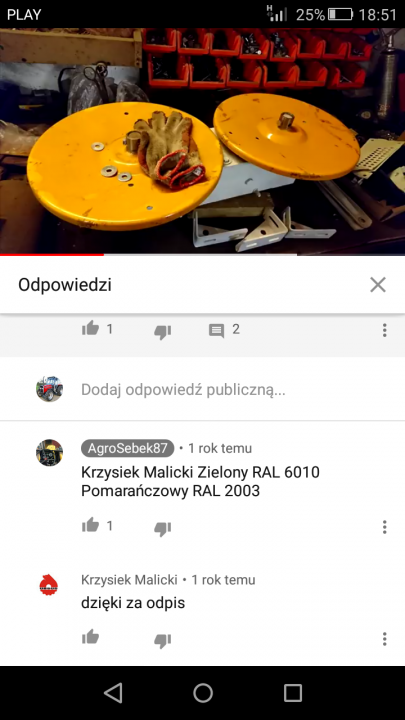Like AgroSebek87's RAL colors comment
The image size is (405, 720).
tap(90, 525)
